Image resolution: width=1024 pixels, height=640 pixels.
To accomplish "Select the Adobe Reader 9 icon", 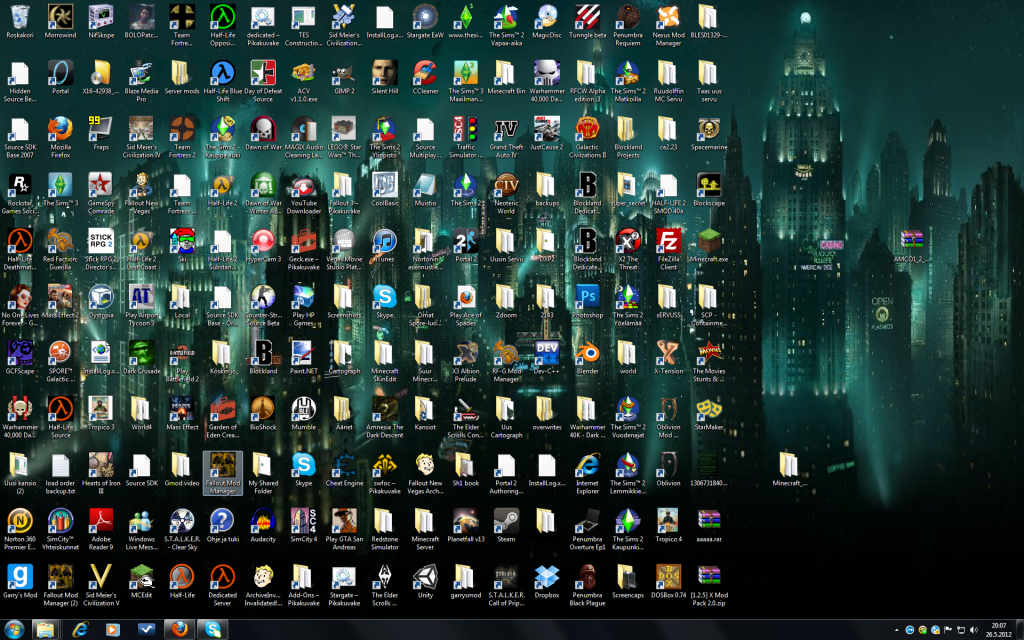I will tap(101, 531).
